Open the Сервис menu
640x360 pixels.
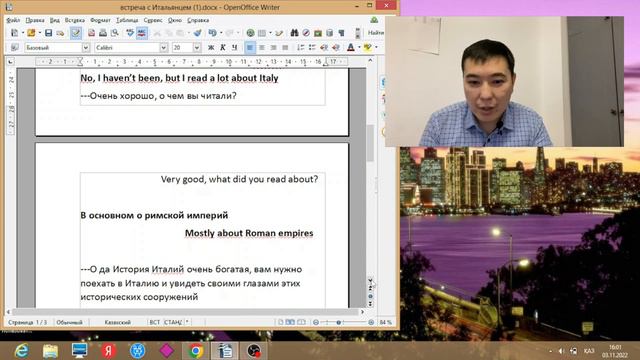point(153,20)
